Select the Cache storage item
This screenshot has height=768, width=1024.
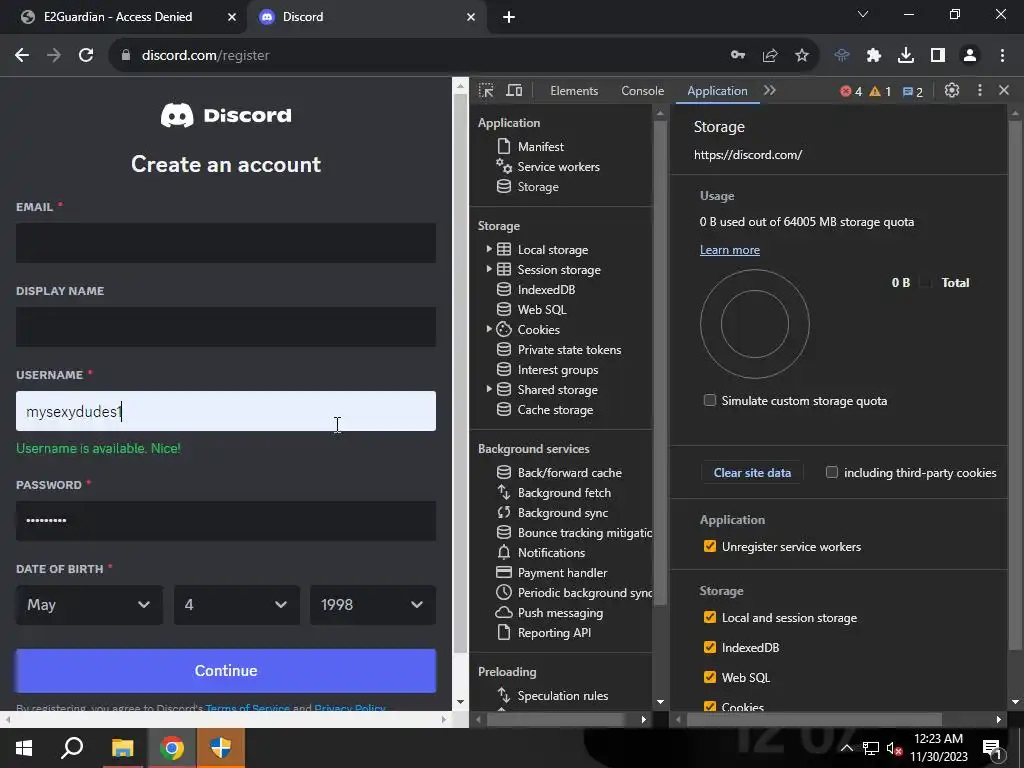[555, 409]
